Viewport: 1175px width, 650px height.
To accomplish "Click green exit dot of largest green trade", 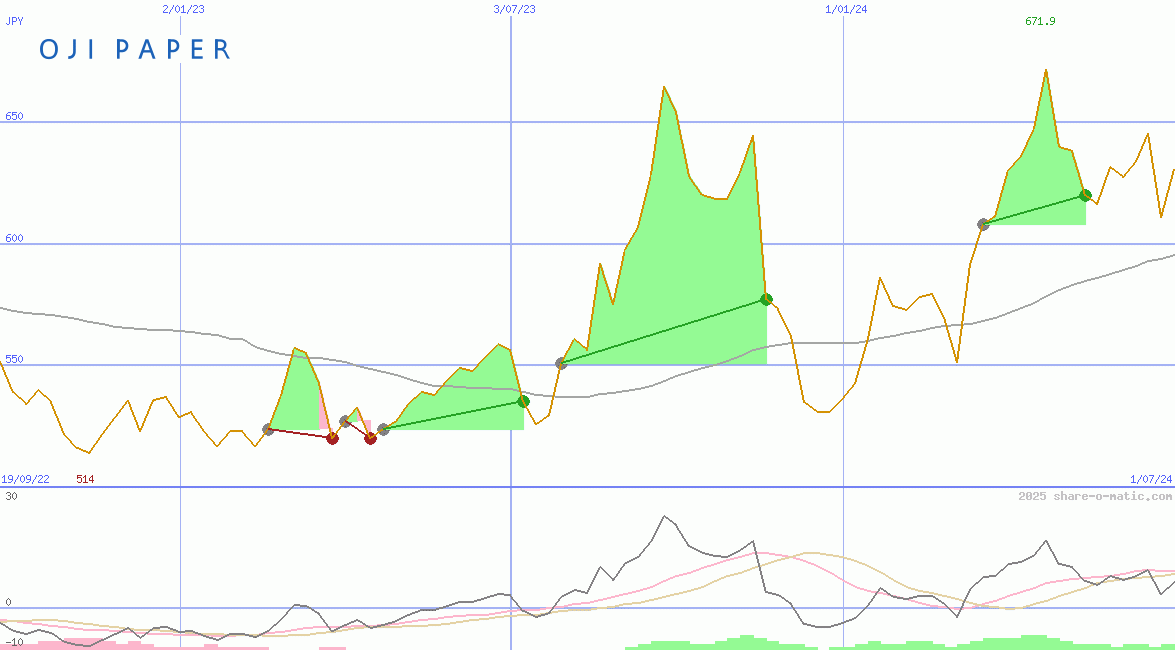I will 766,299.
